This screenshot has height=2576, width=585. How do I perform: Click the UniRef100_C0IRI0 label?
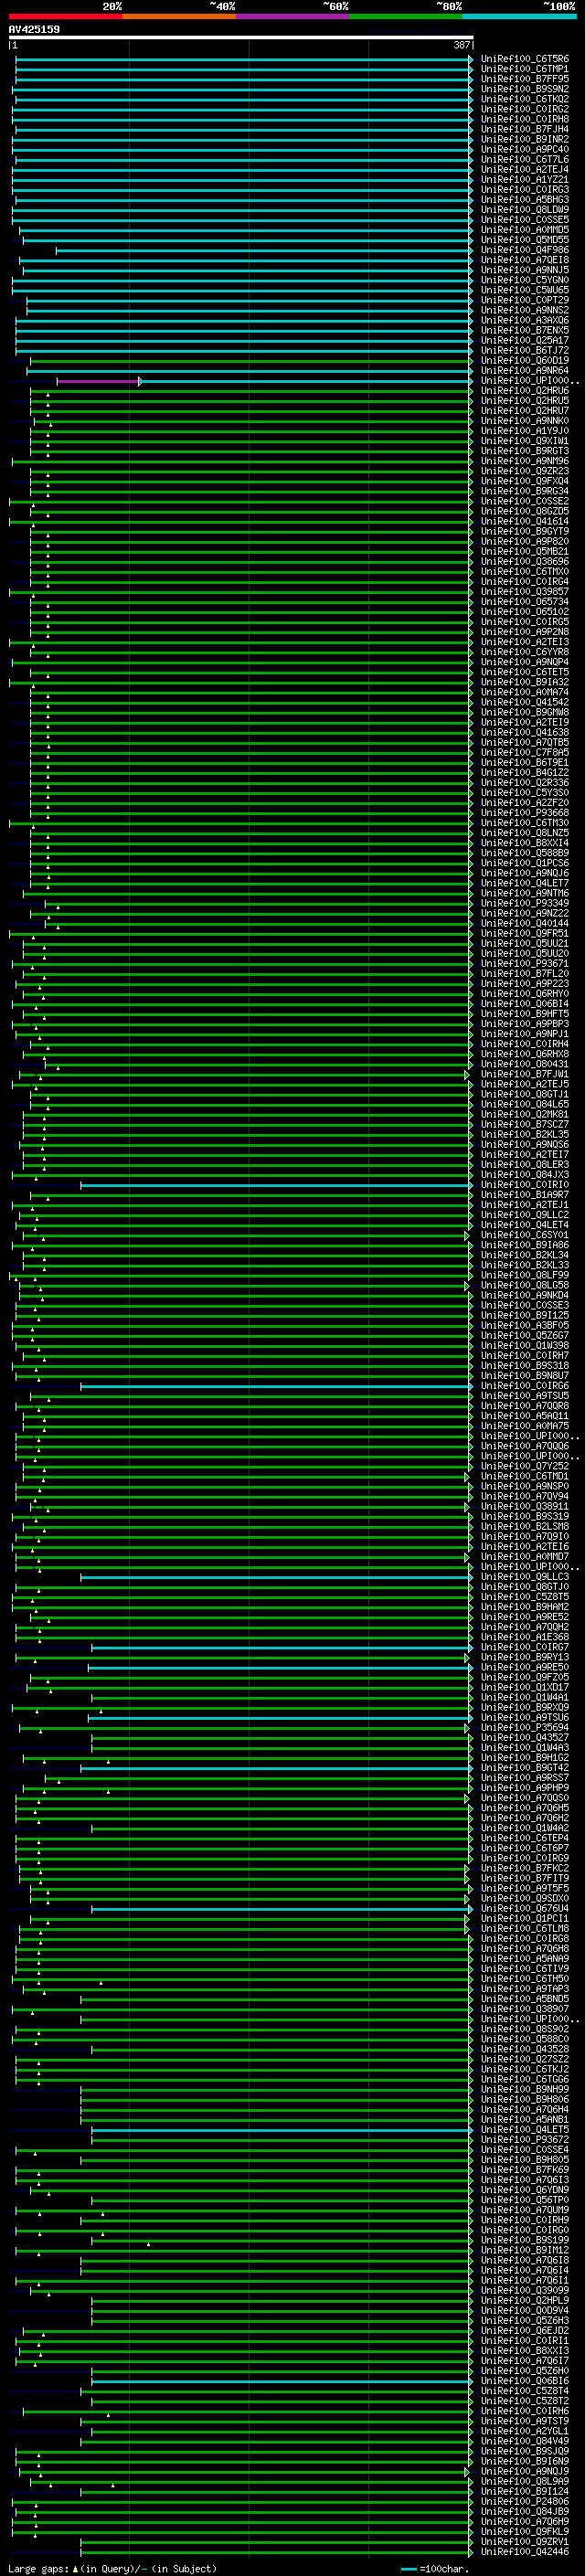point(525,1185)
